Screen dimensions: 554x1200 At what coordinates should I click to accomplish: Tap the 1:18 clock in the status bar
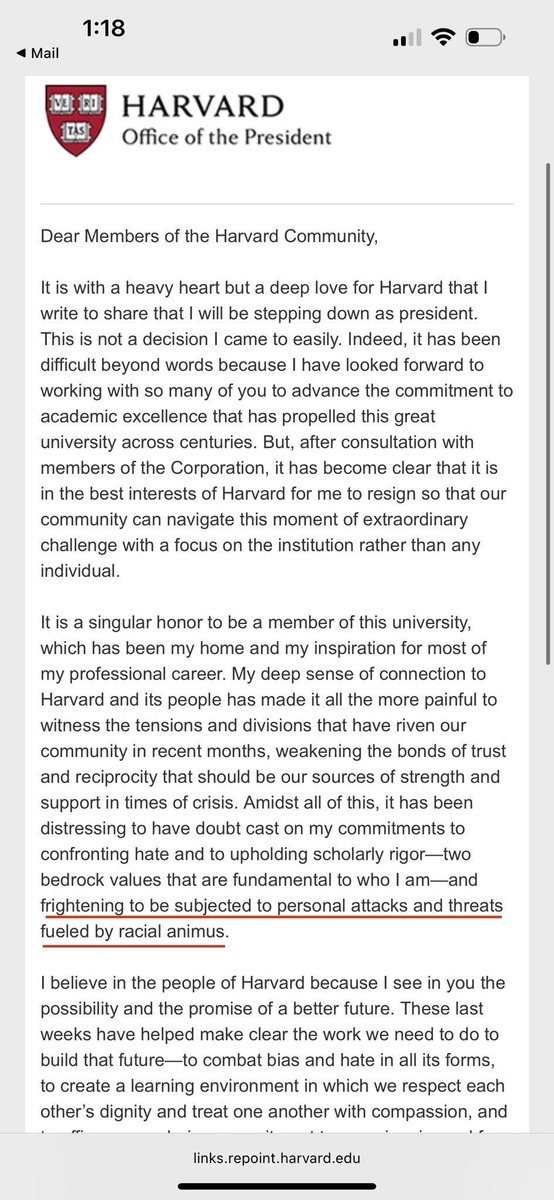(x=104, y=28)
